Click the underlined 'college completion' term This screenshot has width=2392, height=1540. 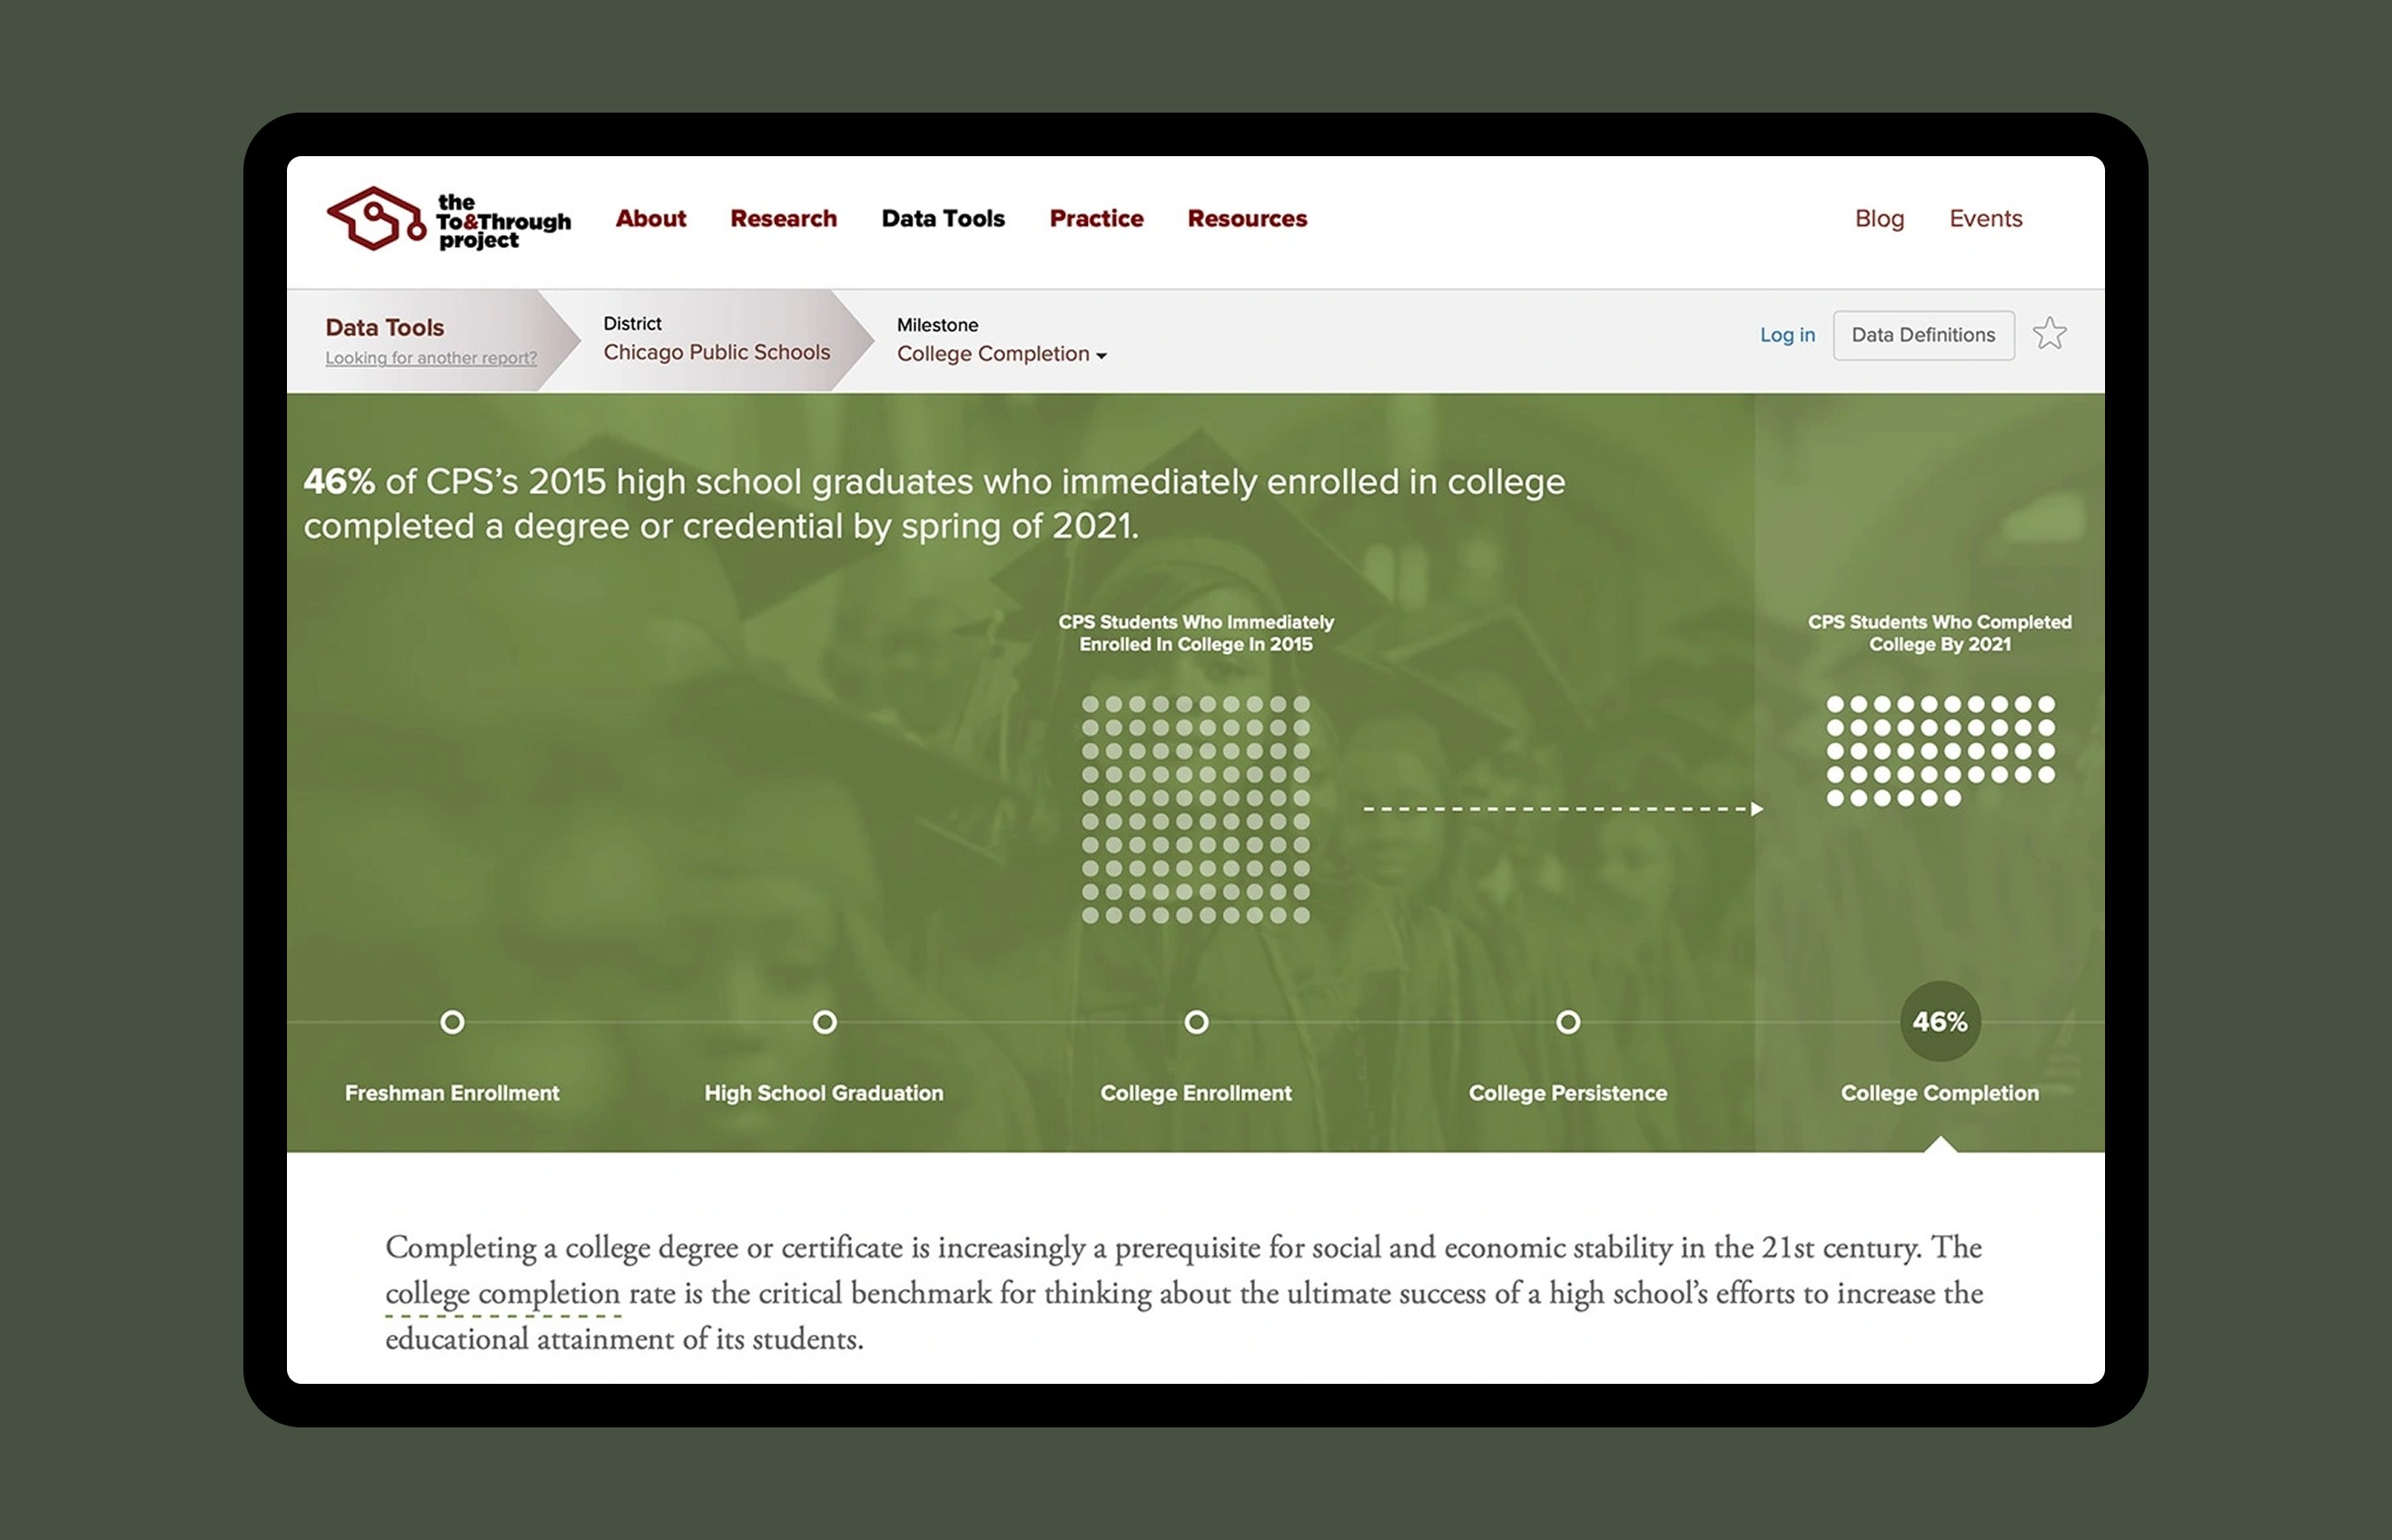pyautogui.click(x=503, y=1294)
